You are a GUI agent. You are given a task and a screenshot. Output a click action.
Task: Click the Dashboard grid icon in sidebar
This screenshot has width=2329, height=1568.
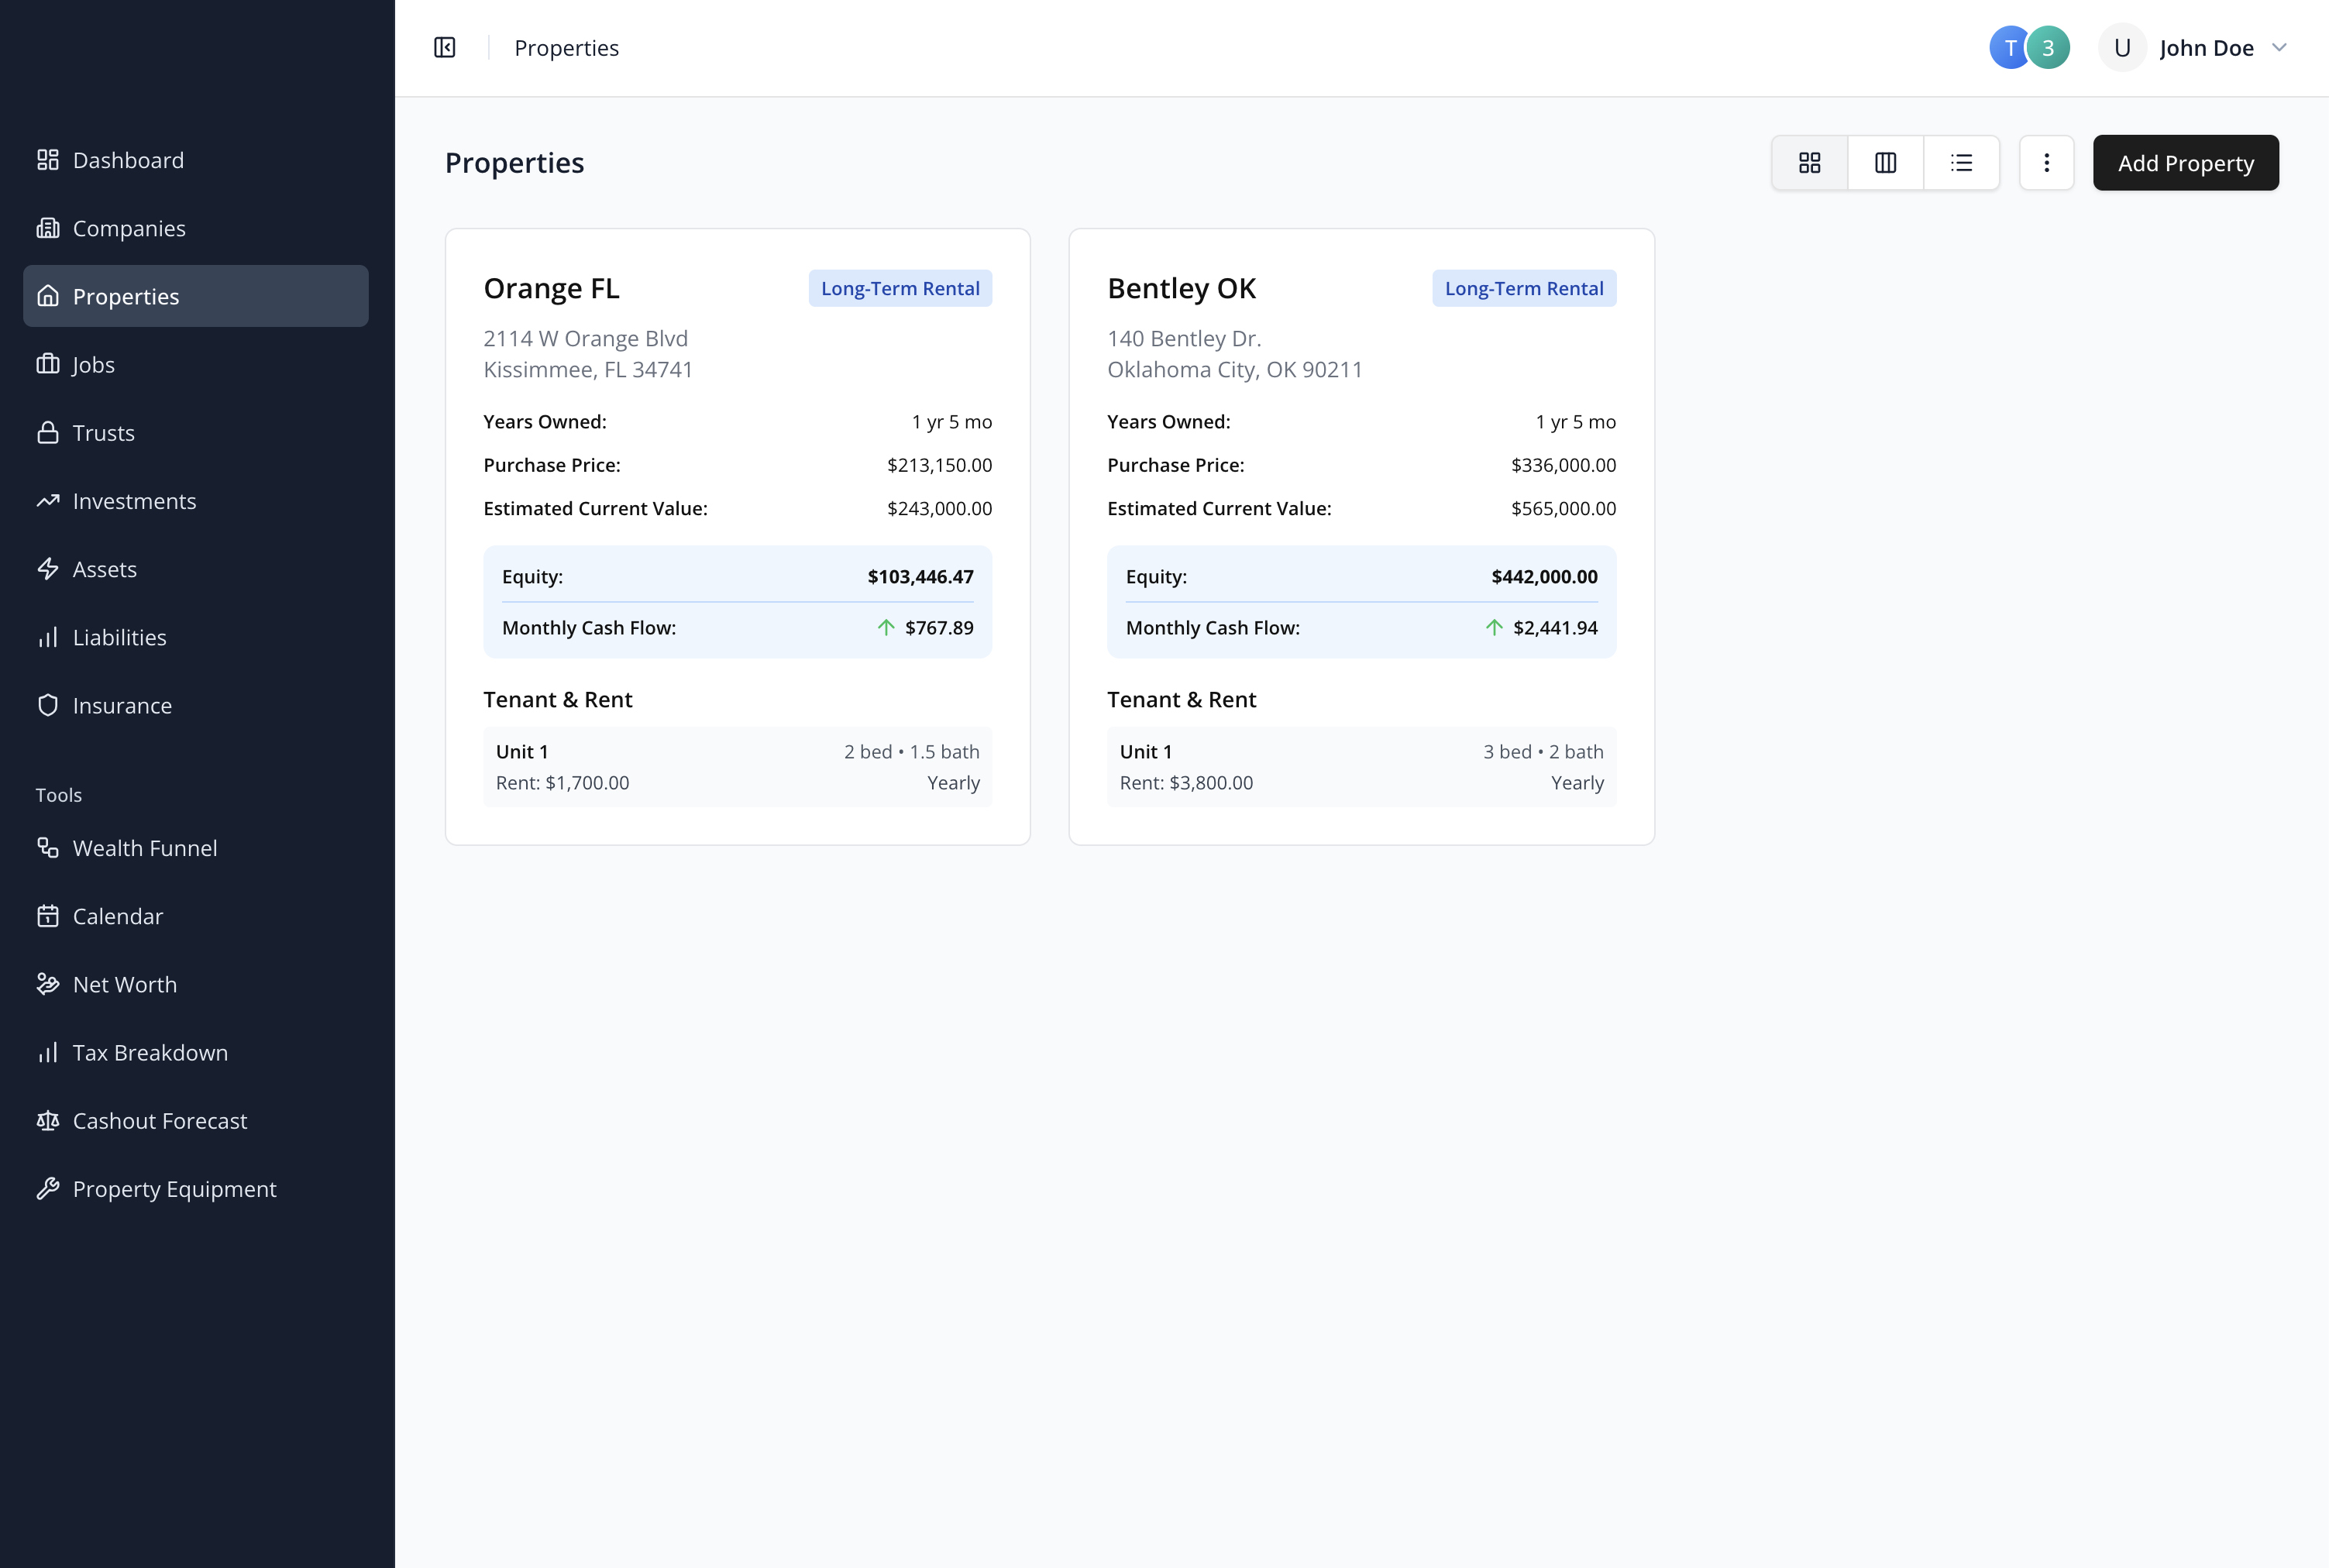pyautogui.click(x=48, y=160)
